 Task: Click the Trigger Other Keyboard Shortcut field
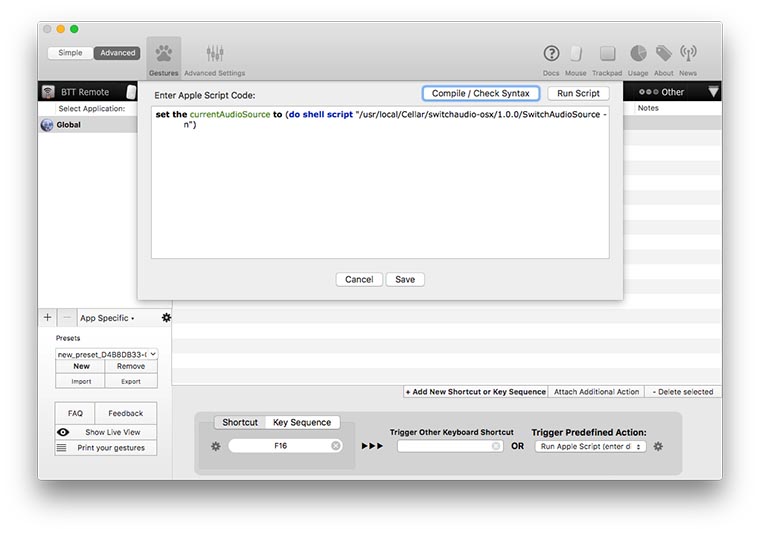pos(449,446)
